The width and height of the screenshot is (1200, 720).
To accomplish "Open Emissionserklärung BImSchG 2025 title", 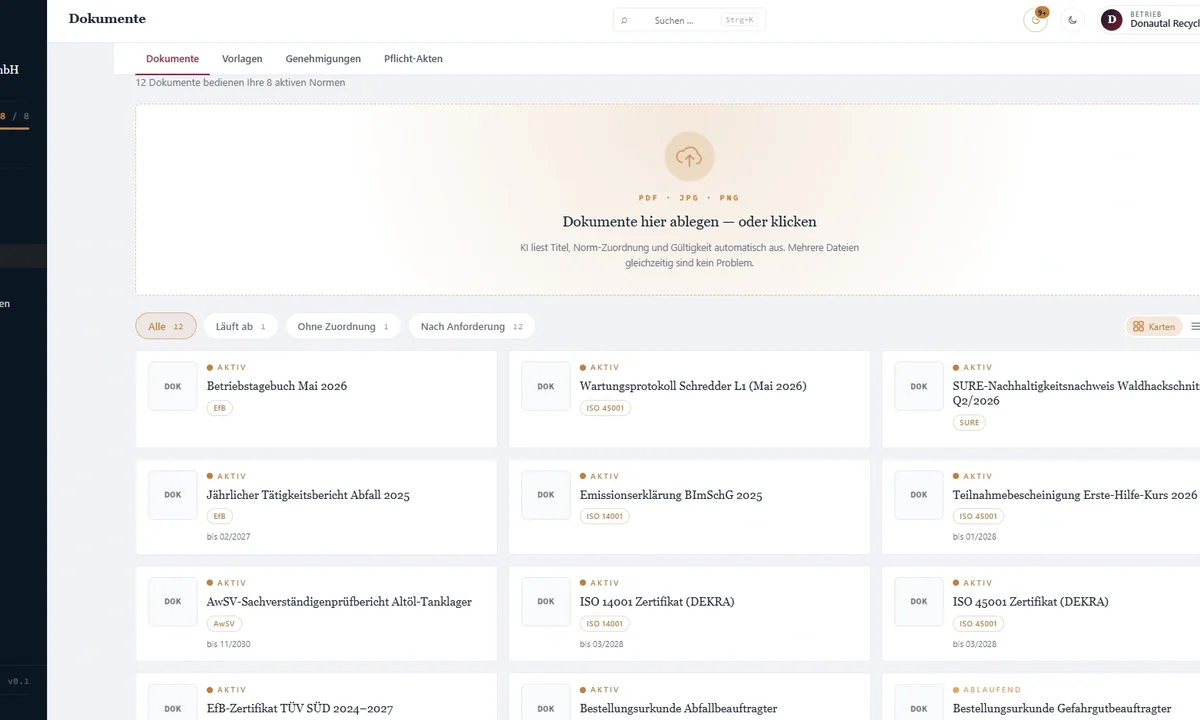I will (671, 495).
